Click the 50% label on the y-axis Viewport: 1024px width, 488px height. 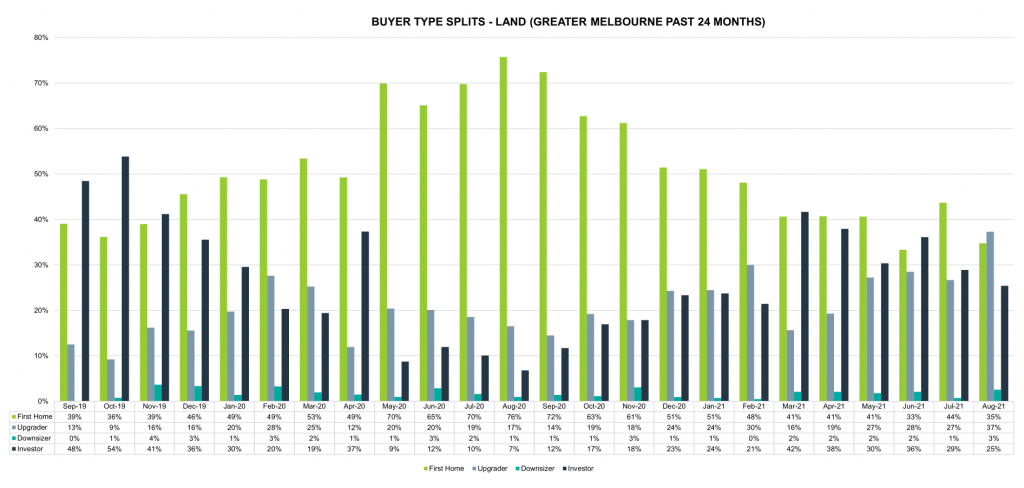pos(41,174)
